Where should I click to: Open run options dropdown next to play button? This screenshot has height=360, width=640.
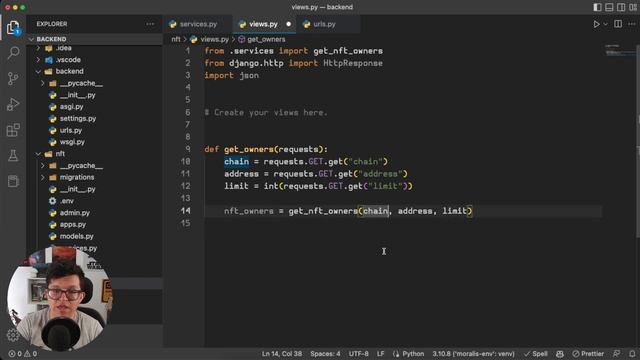(x=606, y=24)
